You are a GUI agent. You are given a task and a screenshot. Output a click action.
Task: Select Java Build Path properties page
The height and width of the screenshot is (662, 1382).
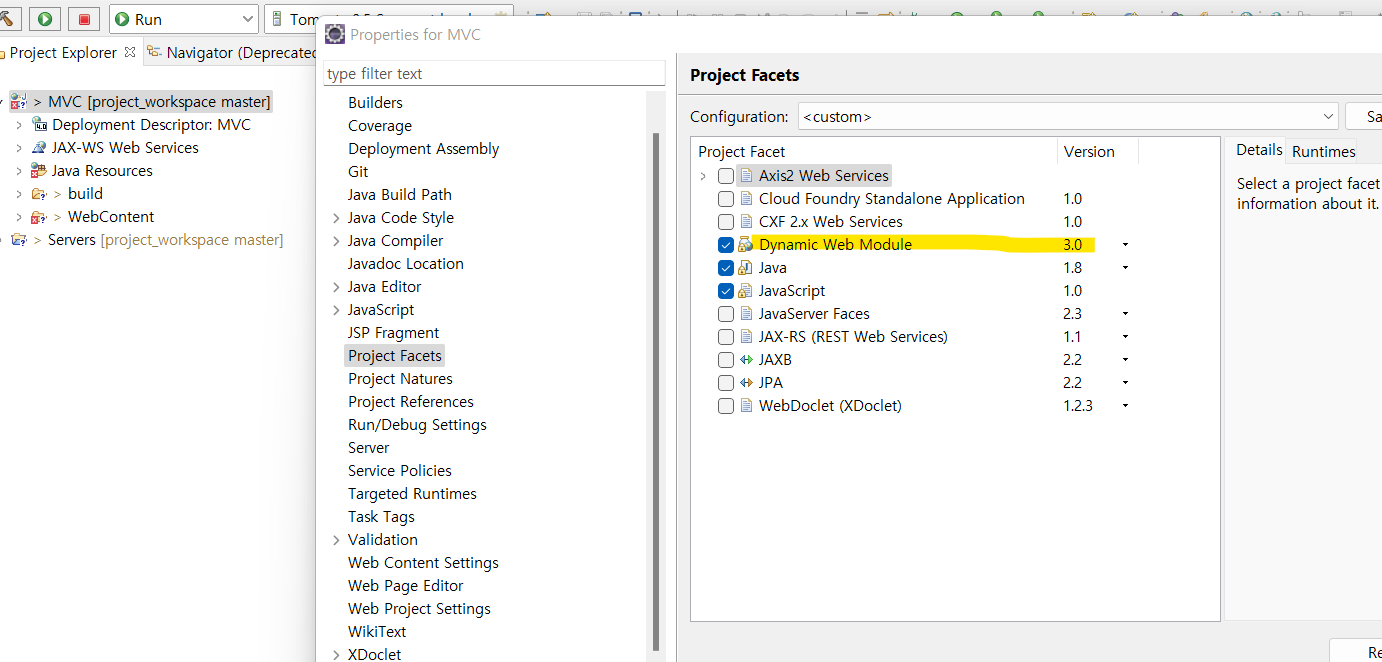pyautogui.click(x=400, y=195)
